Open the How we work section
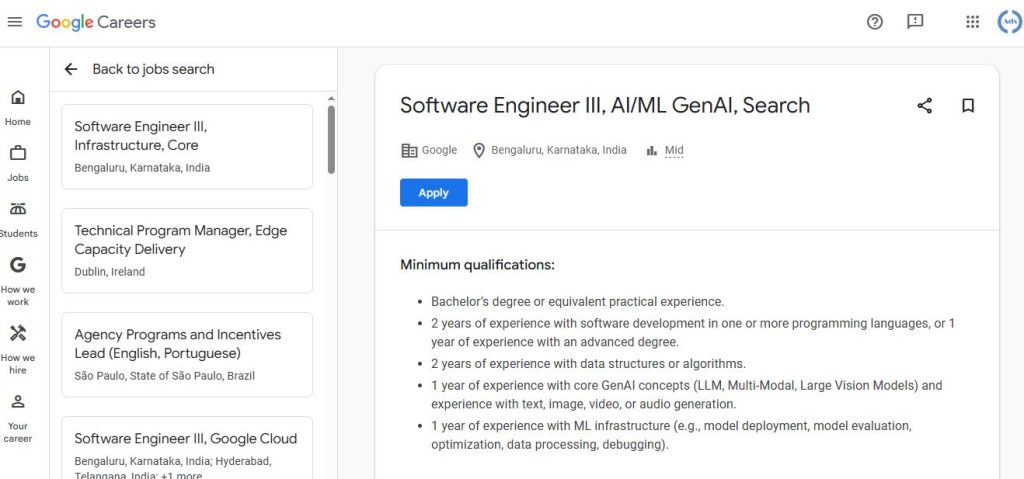The height and width of the screenshot is (479, 1024). pos(18,280)
